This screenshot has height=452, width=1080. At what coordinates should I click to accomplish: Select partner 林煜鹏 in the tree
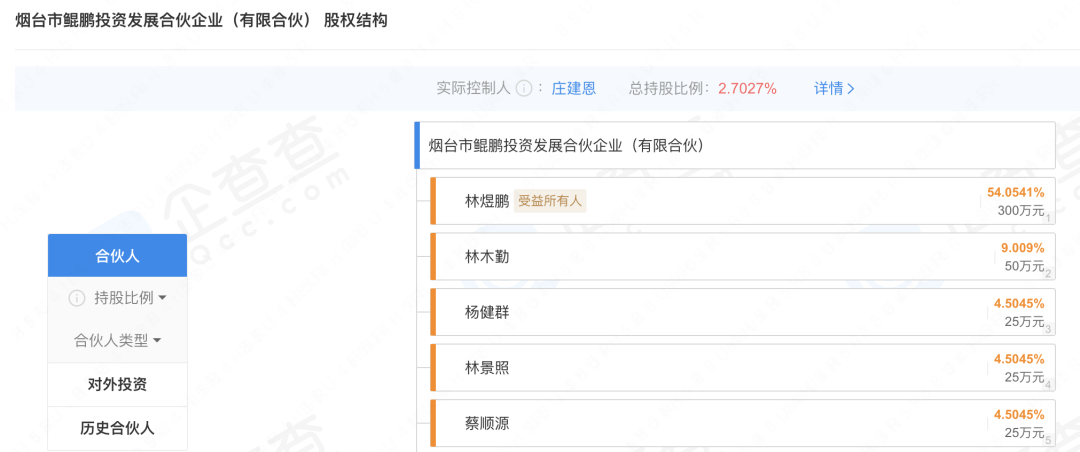coord(487,201)
